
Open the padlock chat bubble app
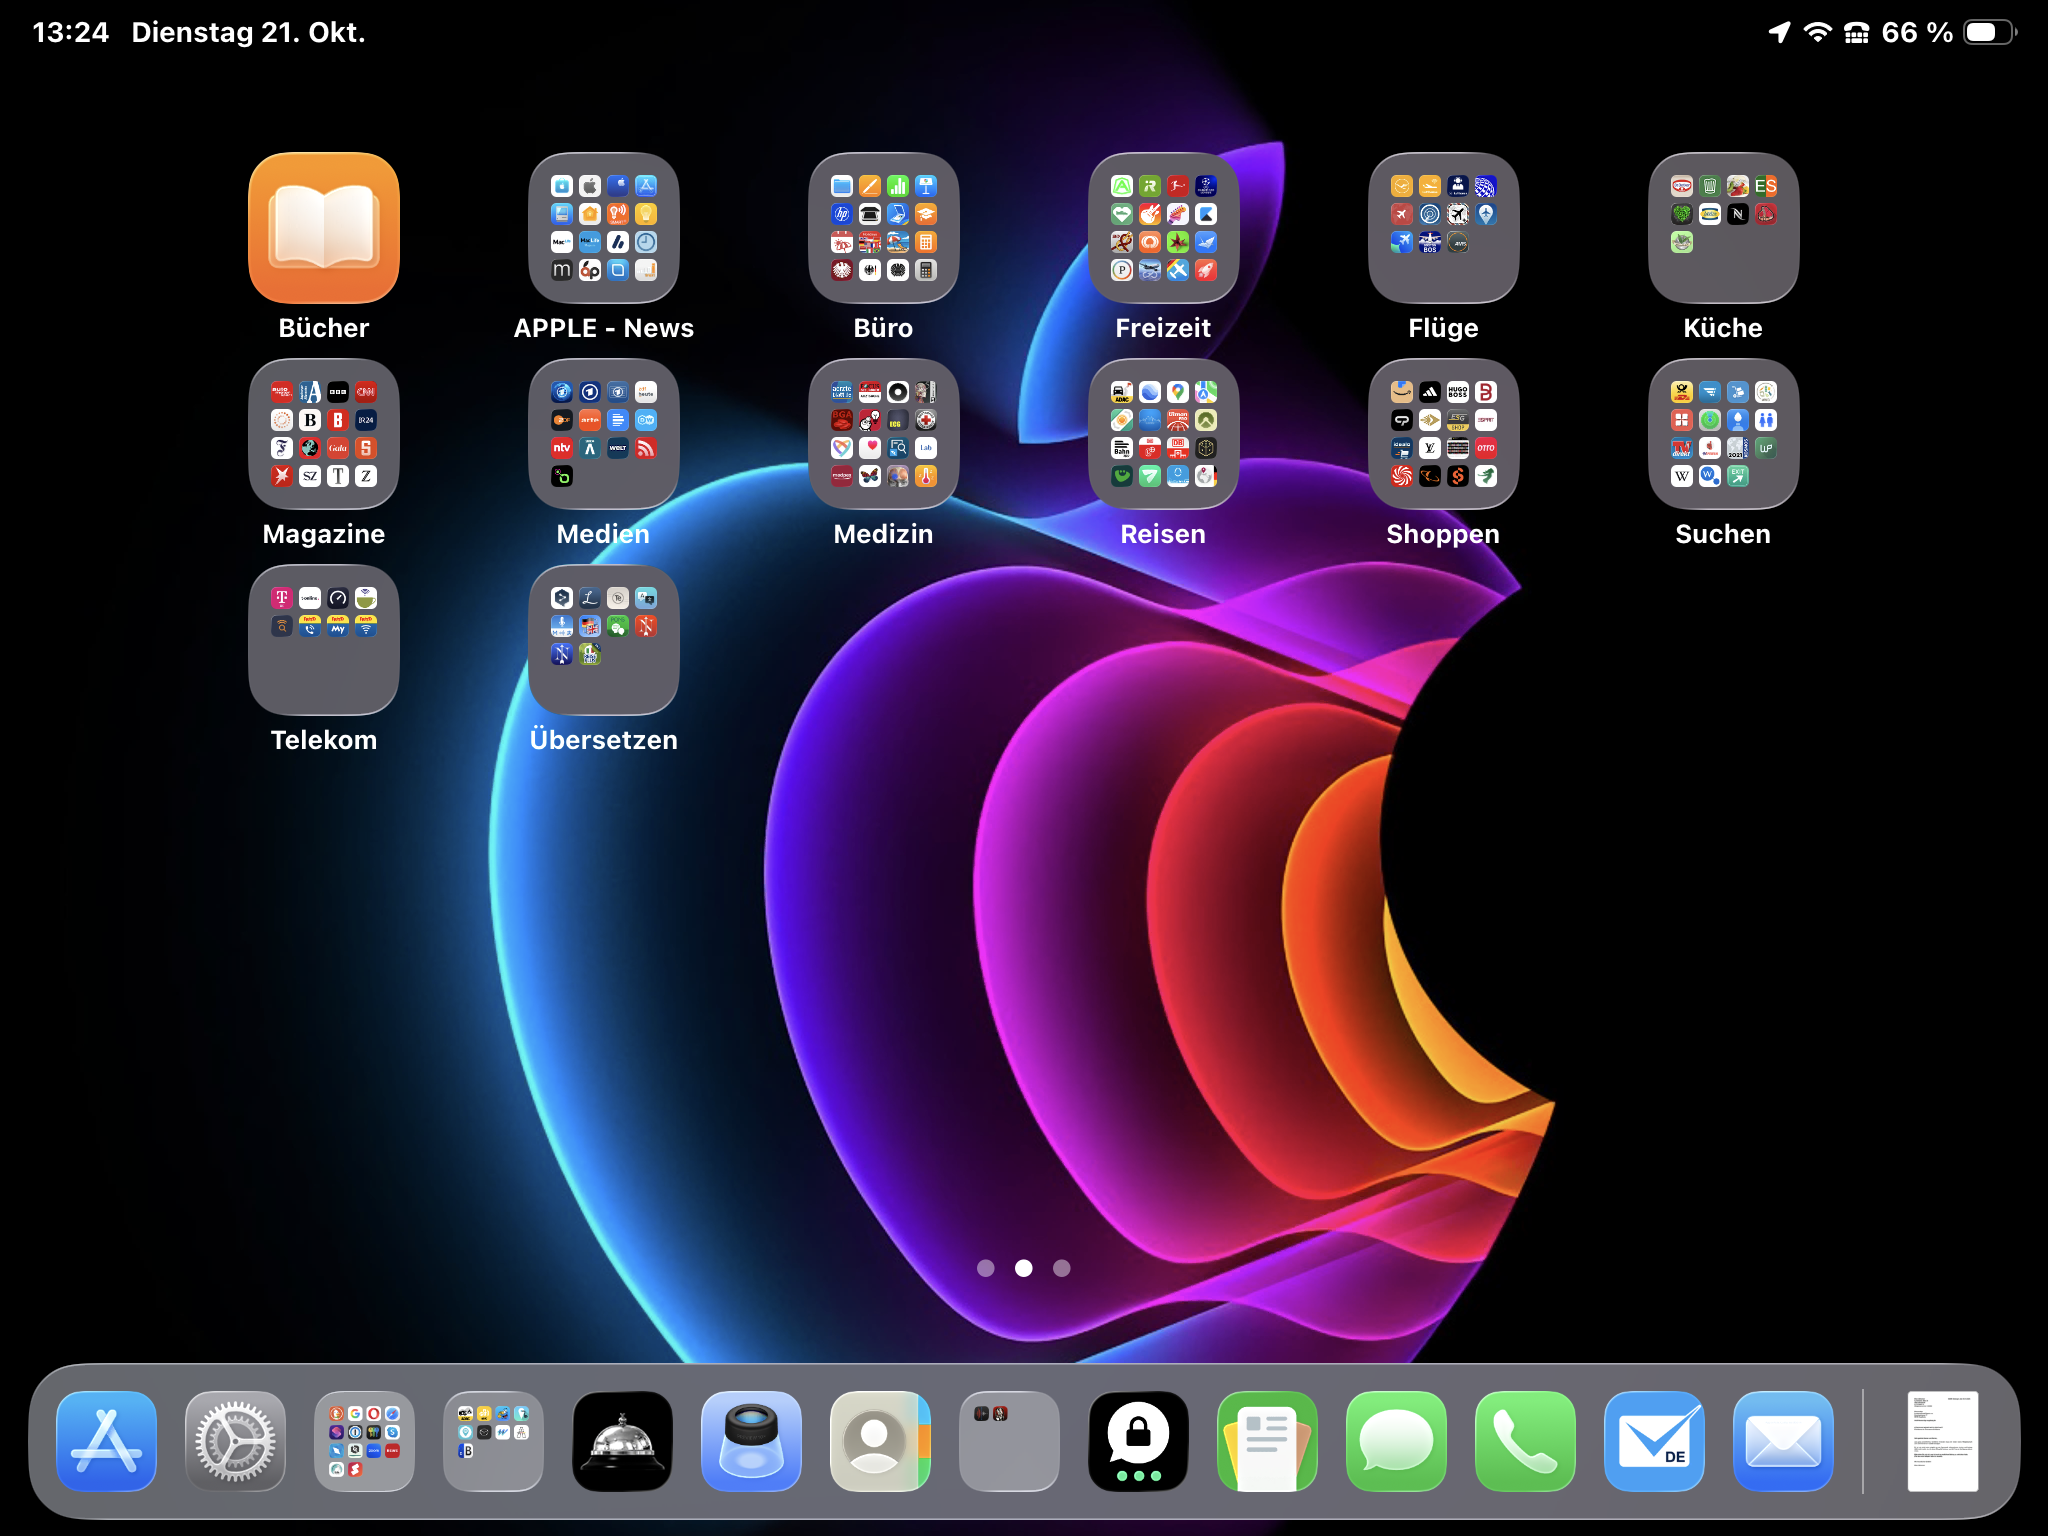click(x=1138, y=1441)
